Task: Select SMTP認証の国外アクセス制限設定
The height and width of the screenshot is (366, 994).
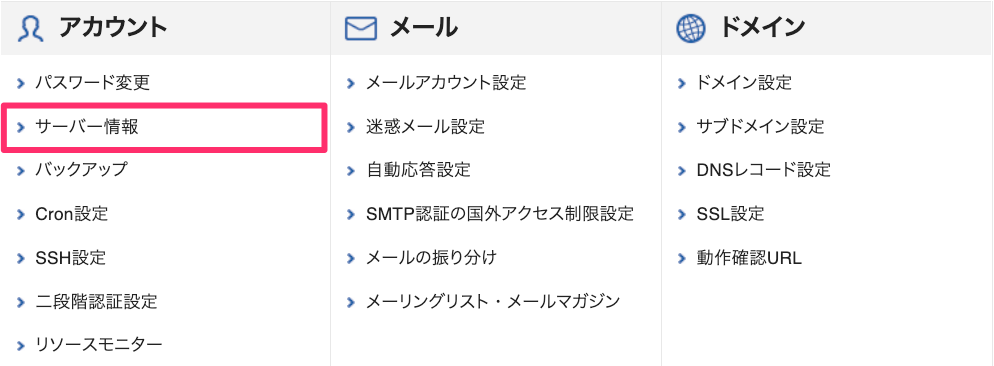Action: point(500,214)
